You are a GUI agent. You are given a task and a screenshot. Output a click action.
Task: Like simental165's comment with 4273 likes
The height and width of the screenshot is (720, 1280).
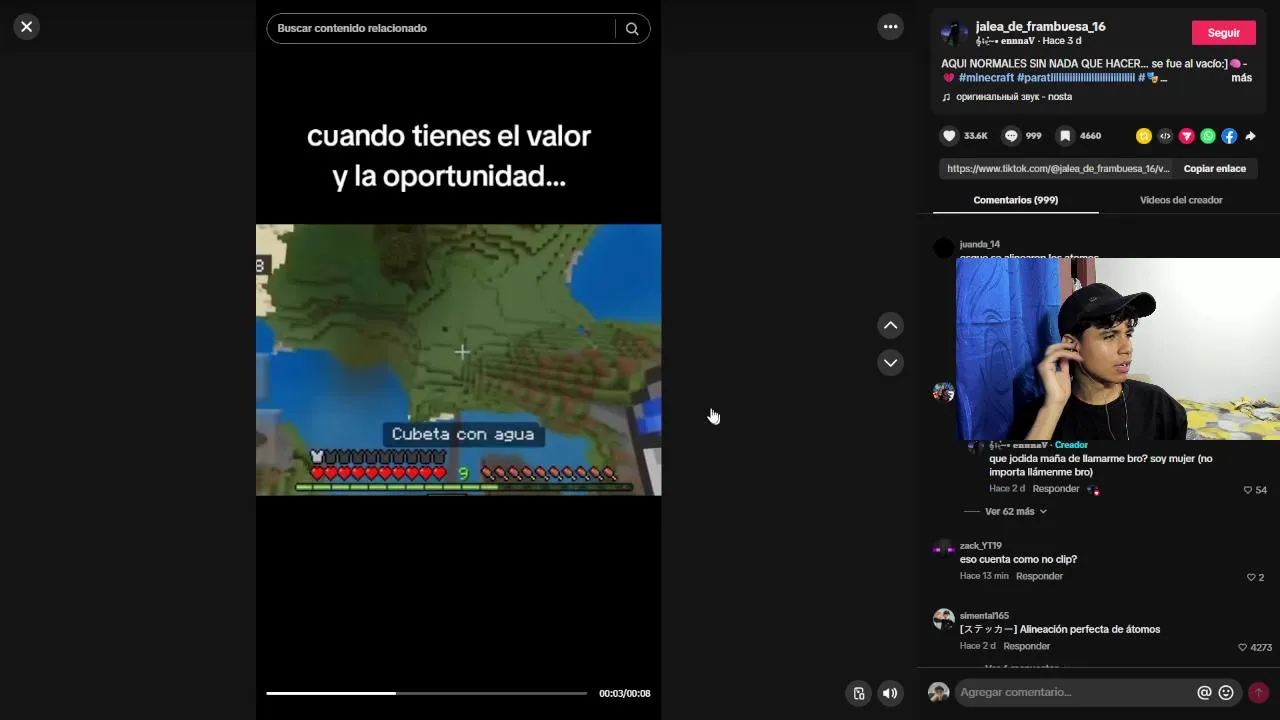pyautogui.click(x=1243, y=647)
